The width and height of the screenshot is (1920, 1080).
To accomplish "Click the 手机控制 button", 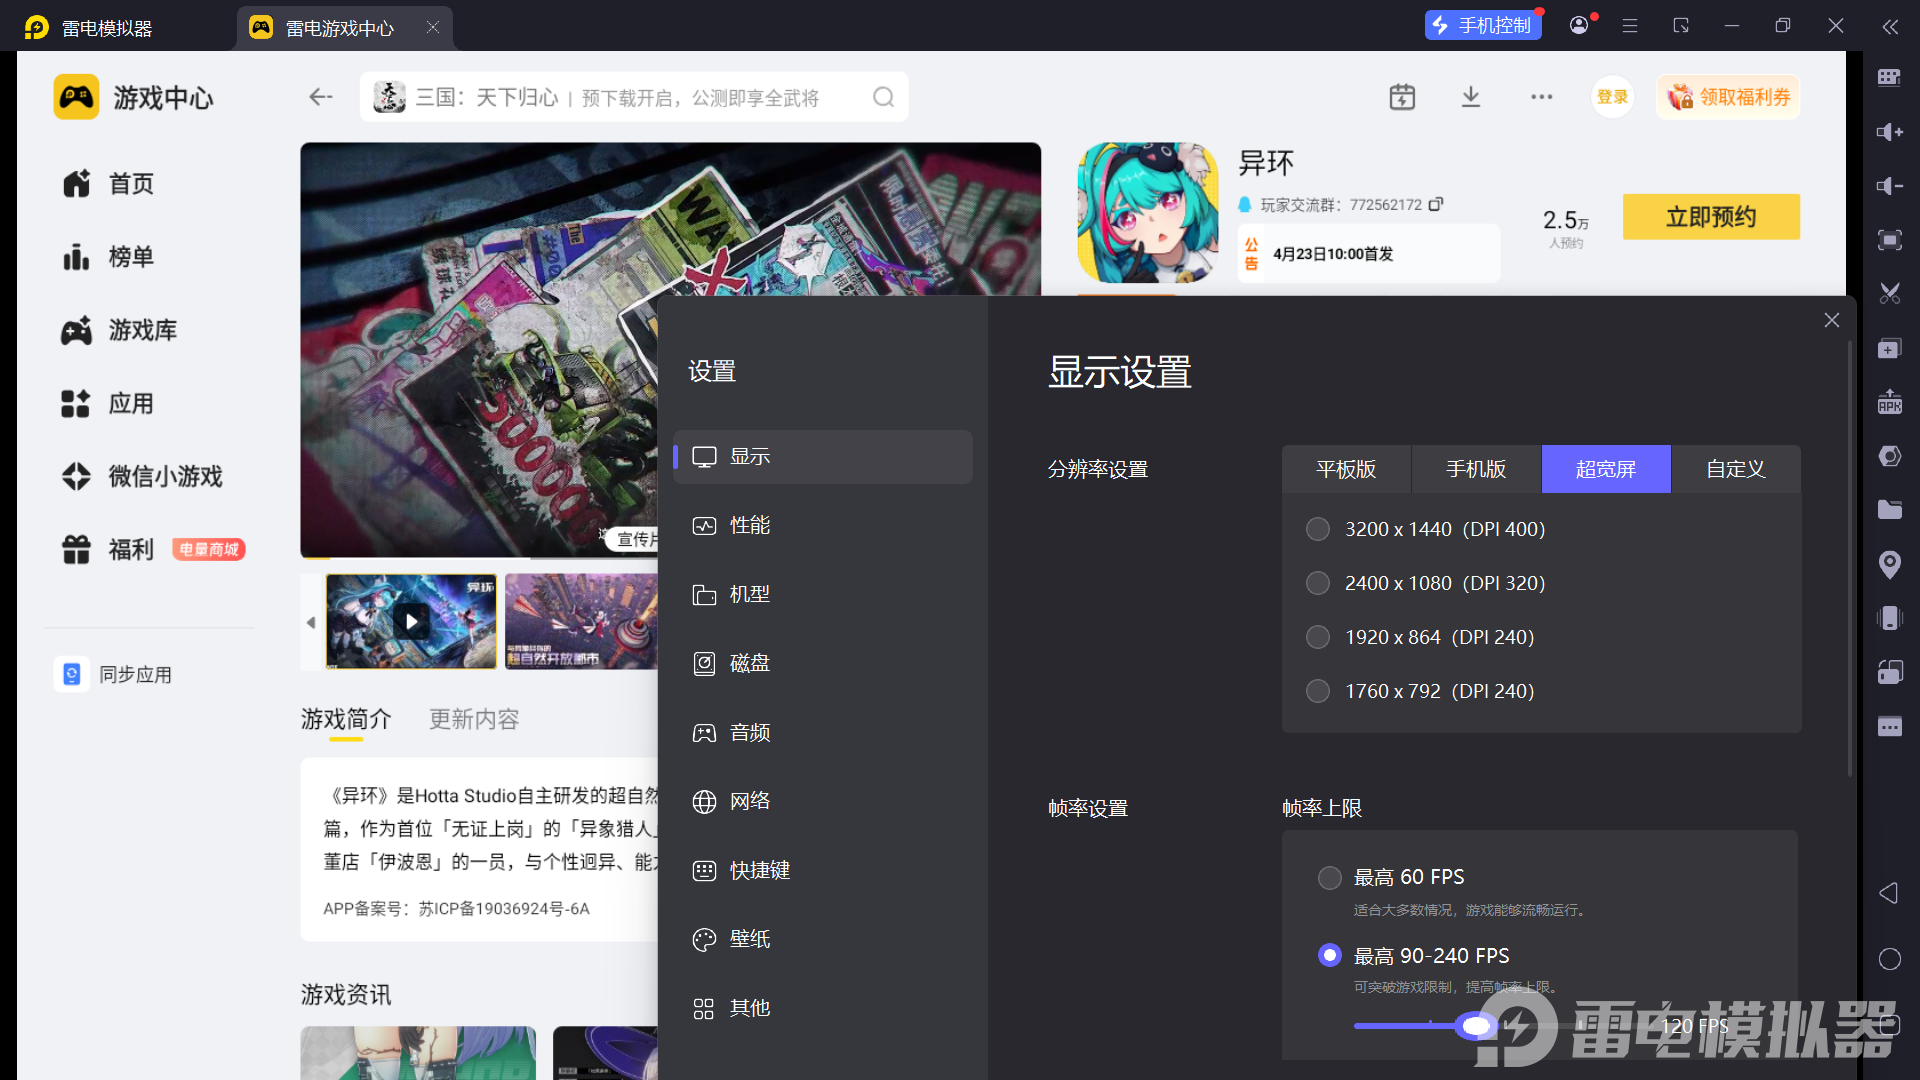I will pyautogui.click(x=1483, y=26).
